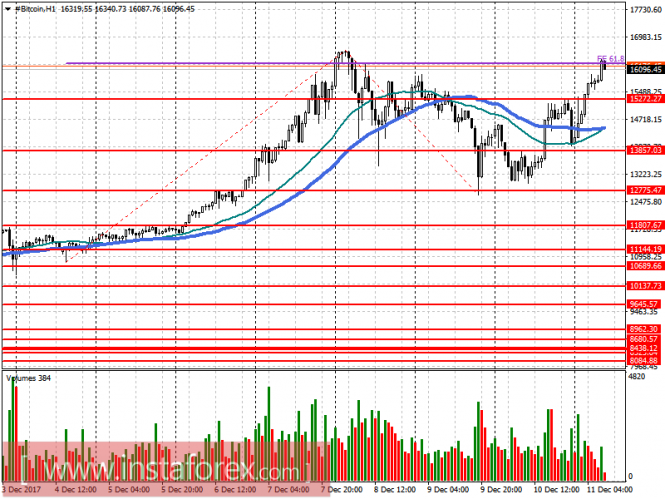Select the 8962.30 price level label
This screenshot has width=665, height=499.
click(x=643, y=328)
